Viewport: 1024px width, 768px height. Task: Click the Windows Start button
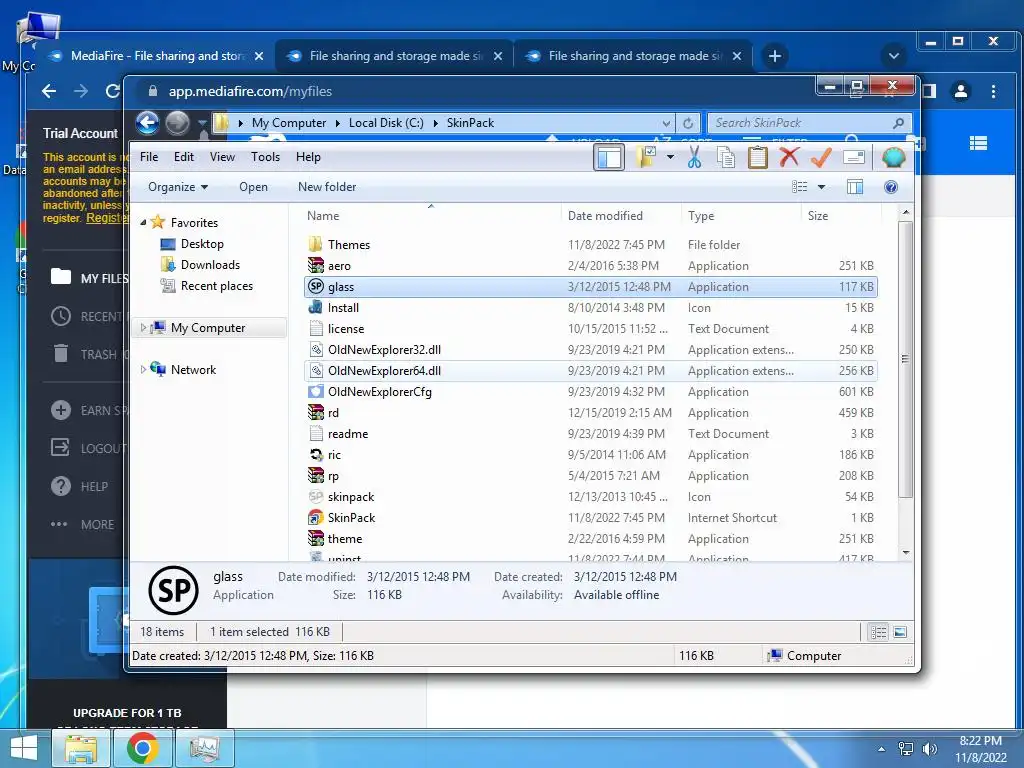[24, 748]
